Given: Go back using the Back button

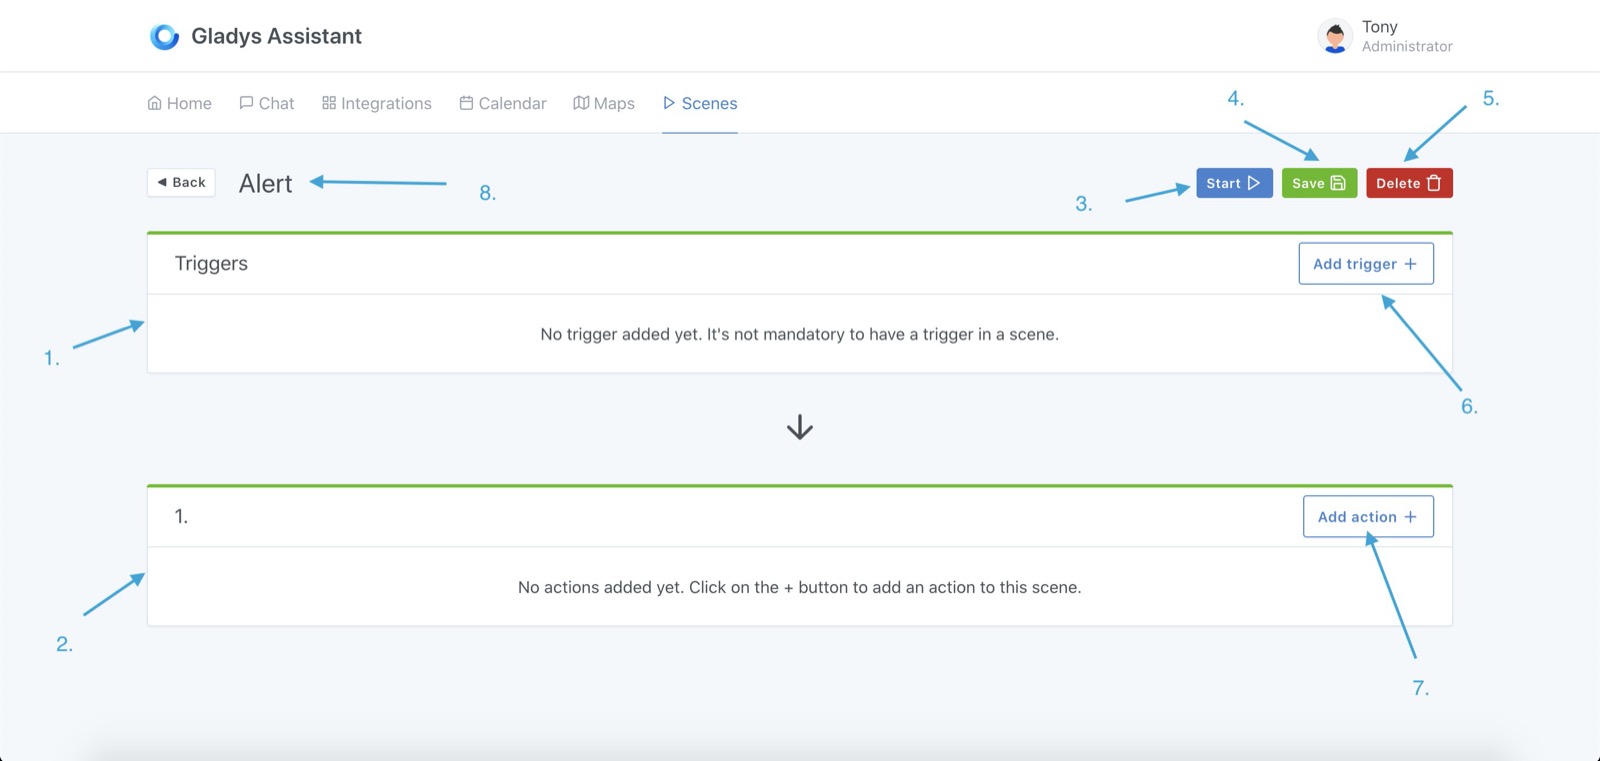Looking at the screenshot, I should (x=181, y=182).
